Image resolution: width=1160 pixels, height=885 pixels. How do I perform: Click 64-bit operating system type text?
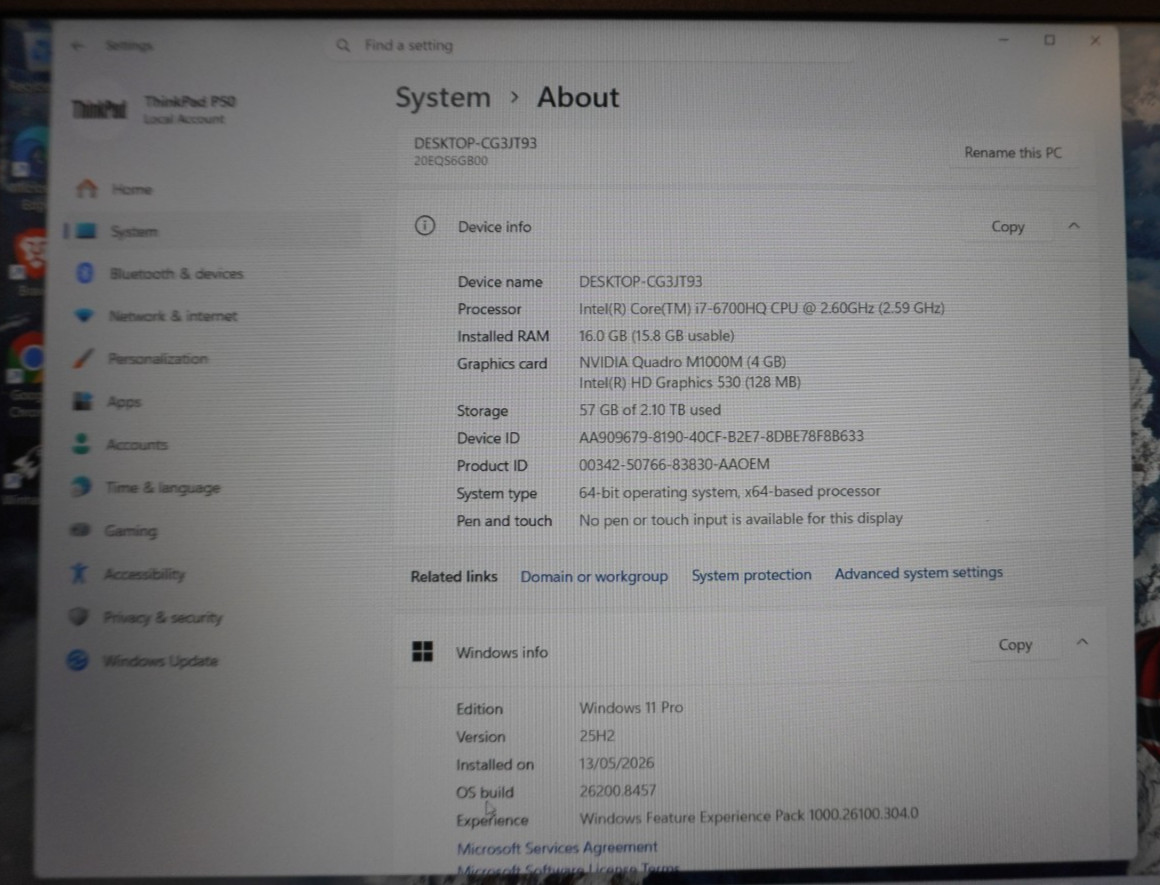[729, 491]
